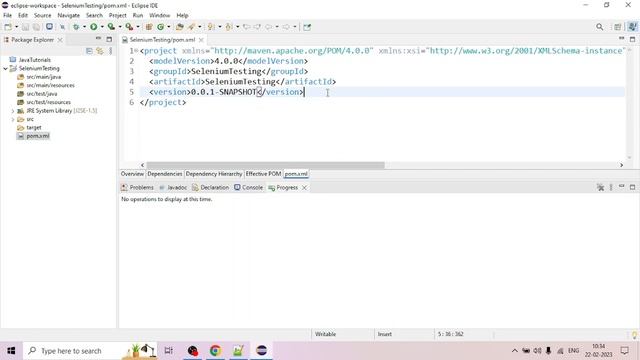Screen dimensions: 640x360
Task: Place cursor on the groupId line
Action: 229,71
